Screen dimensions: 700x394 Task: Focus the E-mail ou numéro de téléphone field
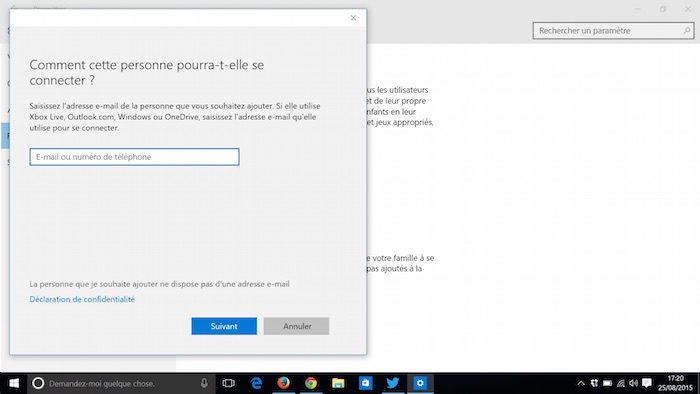[x=134, y=157]
